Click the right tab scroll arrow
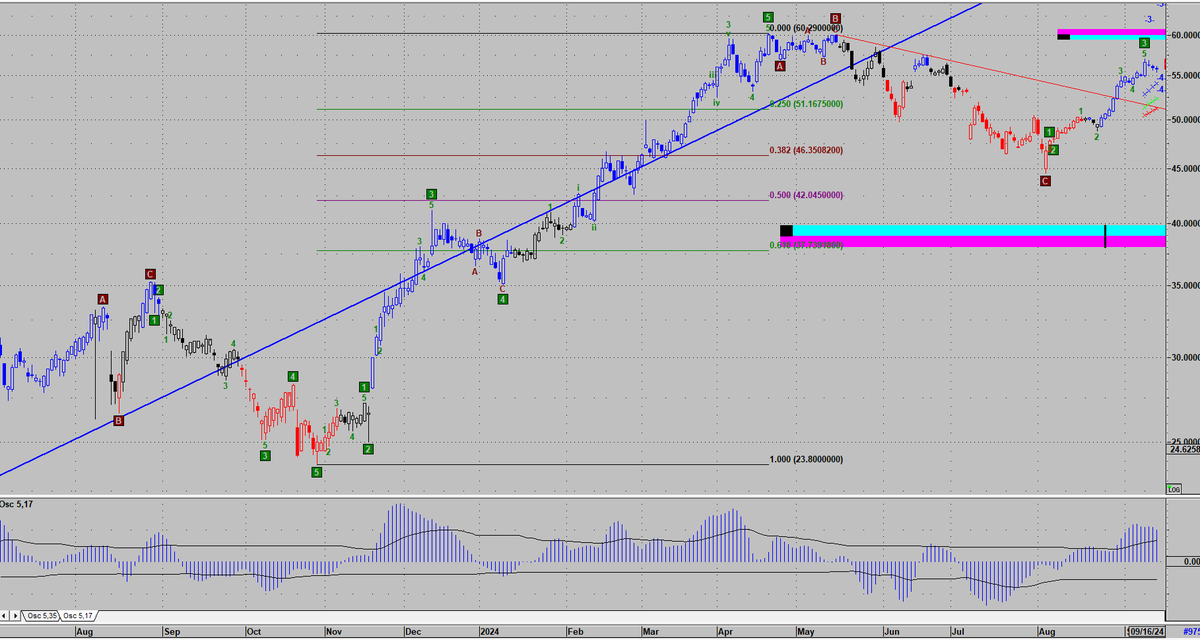 15,616
